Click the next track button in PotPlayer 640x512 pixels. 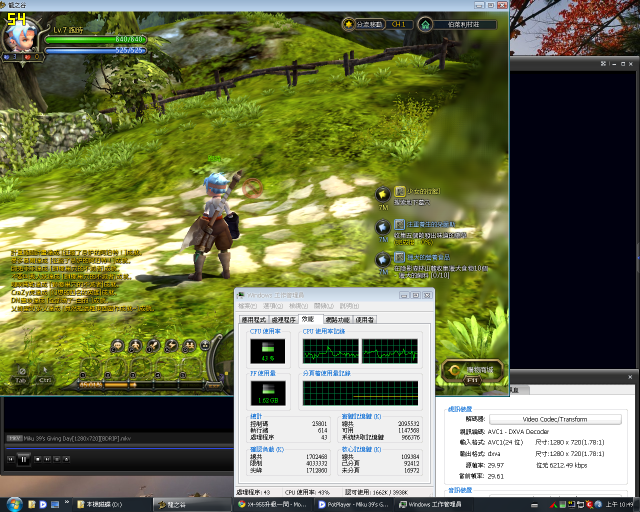pos(47,459)
